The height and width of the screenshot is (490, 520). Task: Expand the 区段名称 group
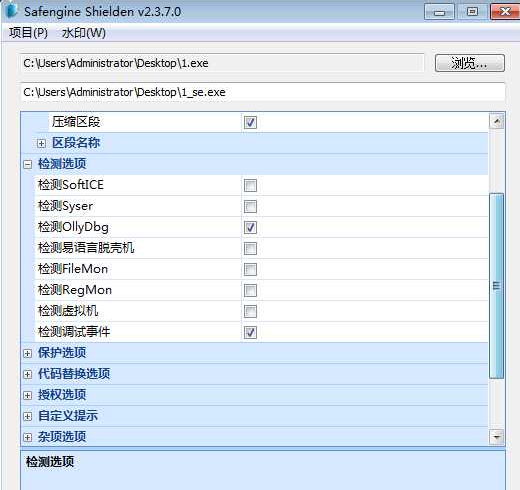pos(41,143)
